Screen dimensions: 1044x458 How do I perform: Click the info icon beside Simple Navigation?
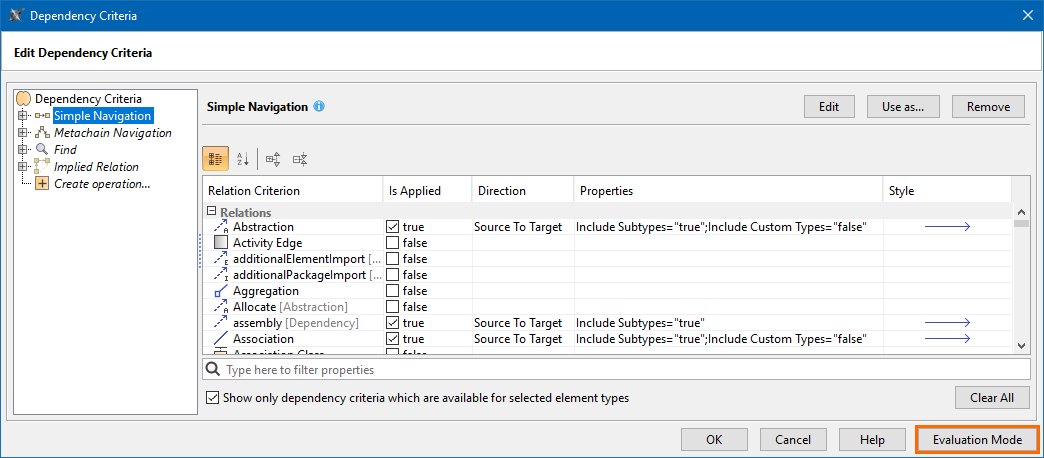[x=319, y=106]
